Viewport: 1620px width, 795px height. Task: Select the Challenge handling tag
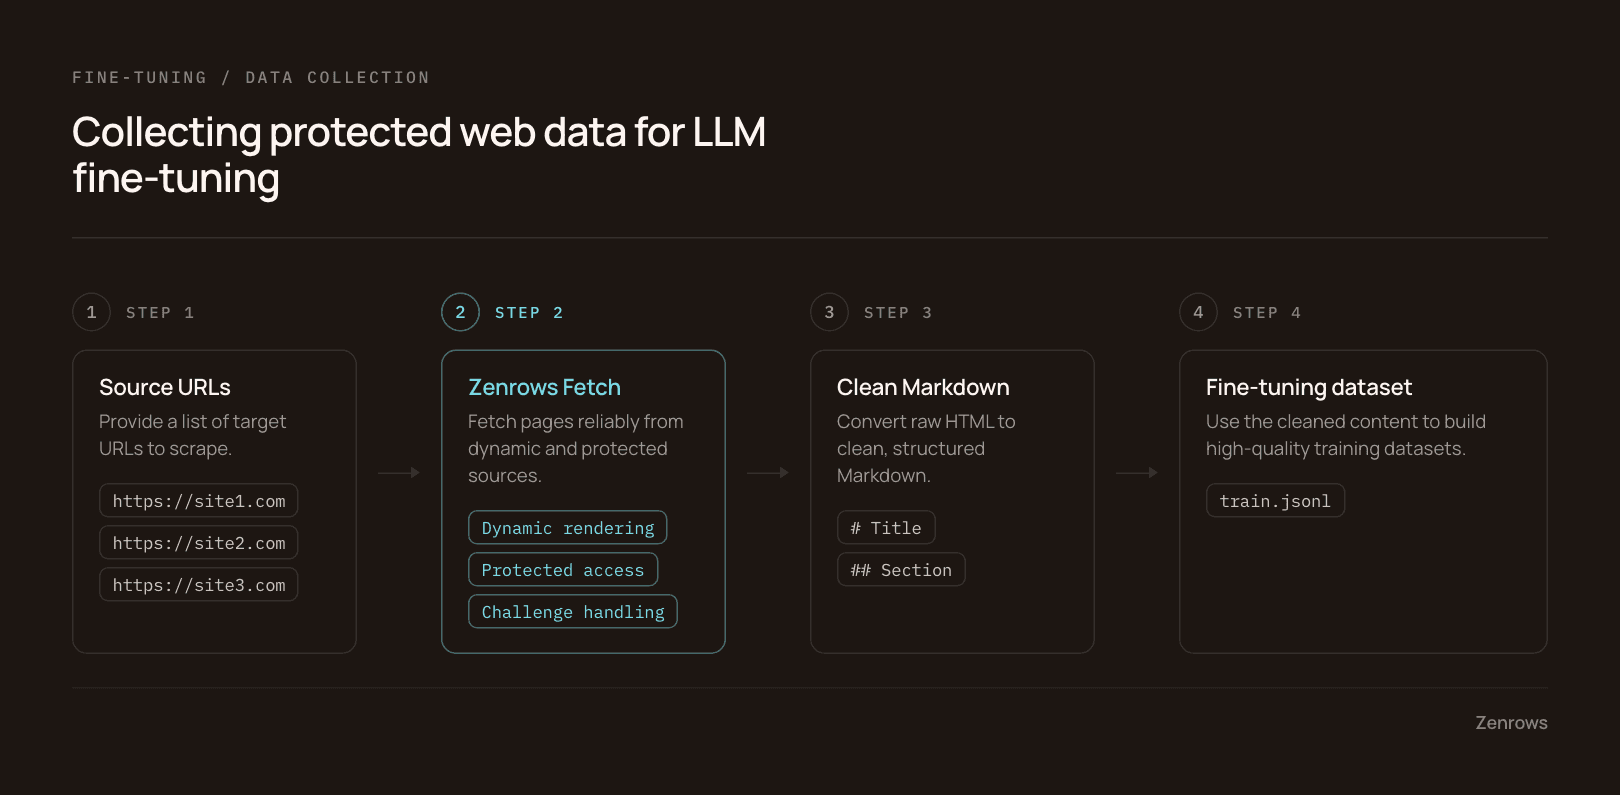[x=573, y=612]
